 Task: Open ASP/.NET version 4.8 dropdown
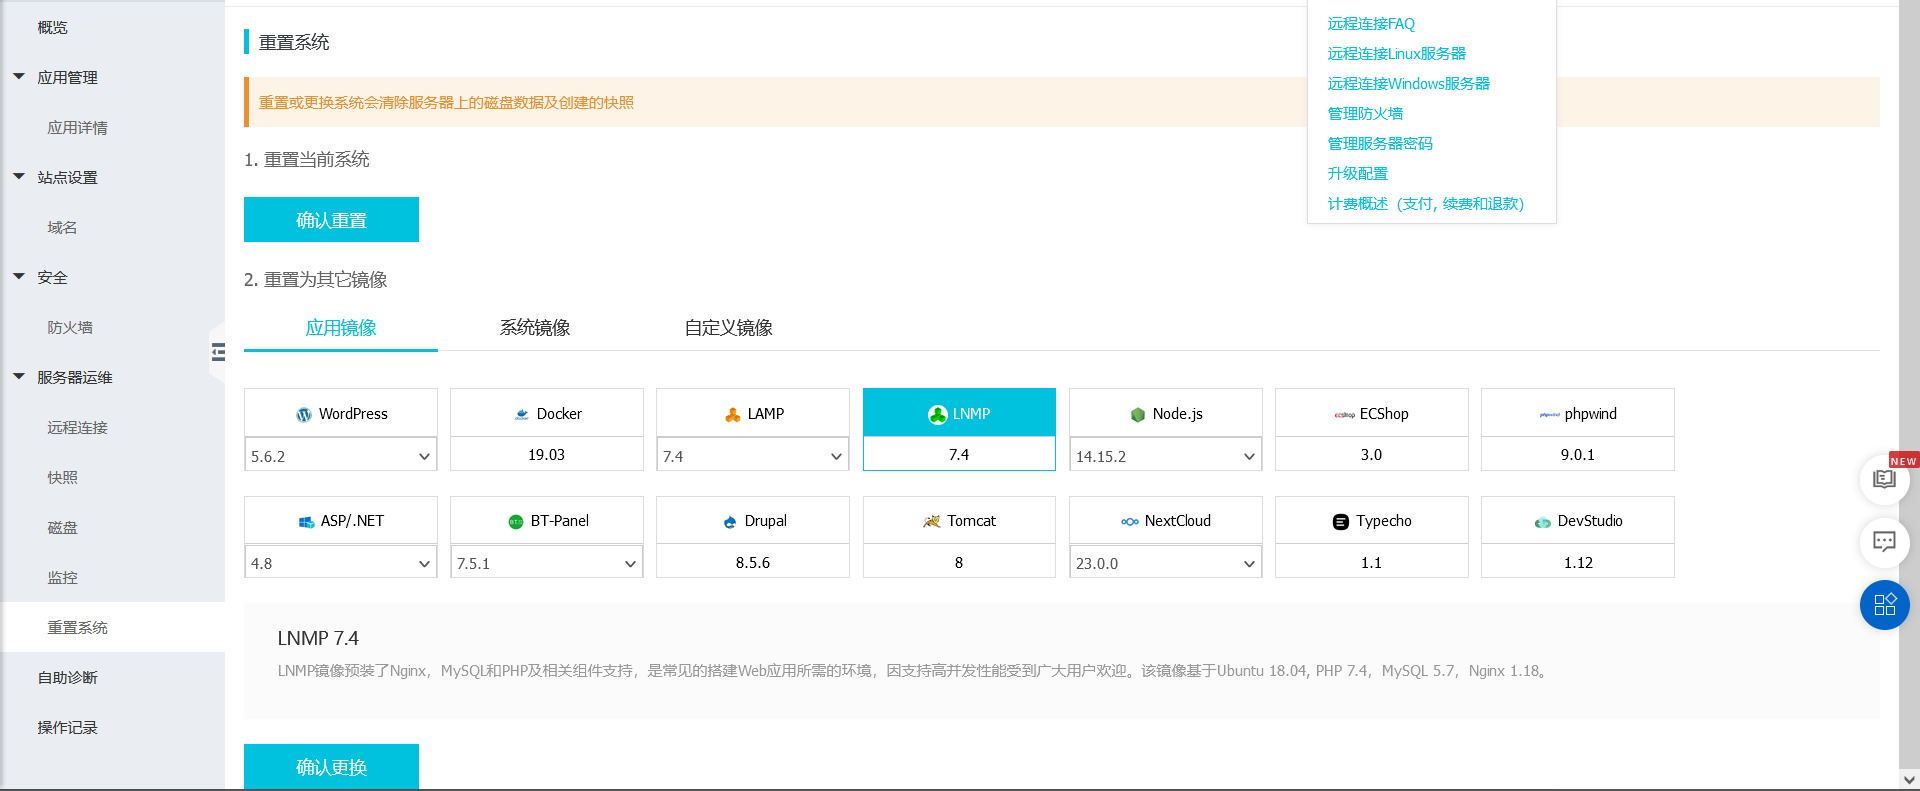click(341, 563)
